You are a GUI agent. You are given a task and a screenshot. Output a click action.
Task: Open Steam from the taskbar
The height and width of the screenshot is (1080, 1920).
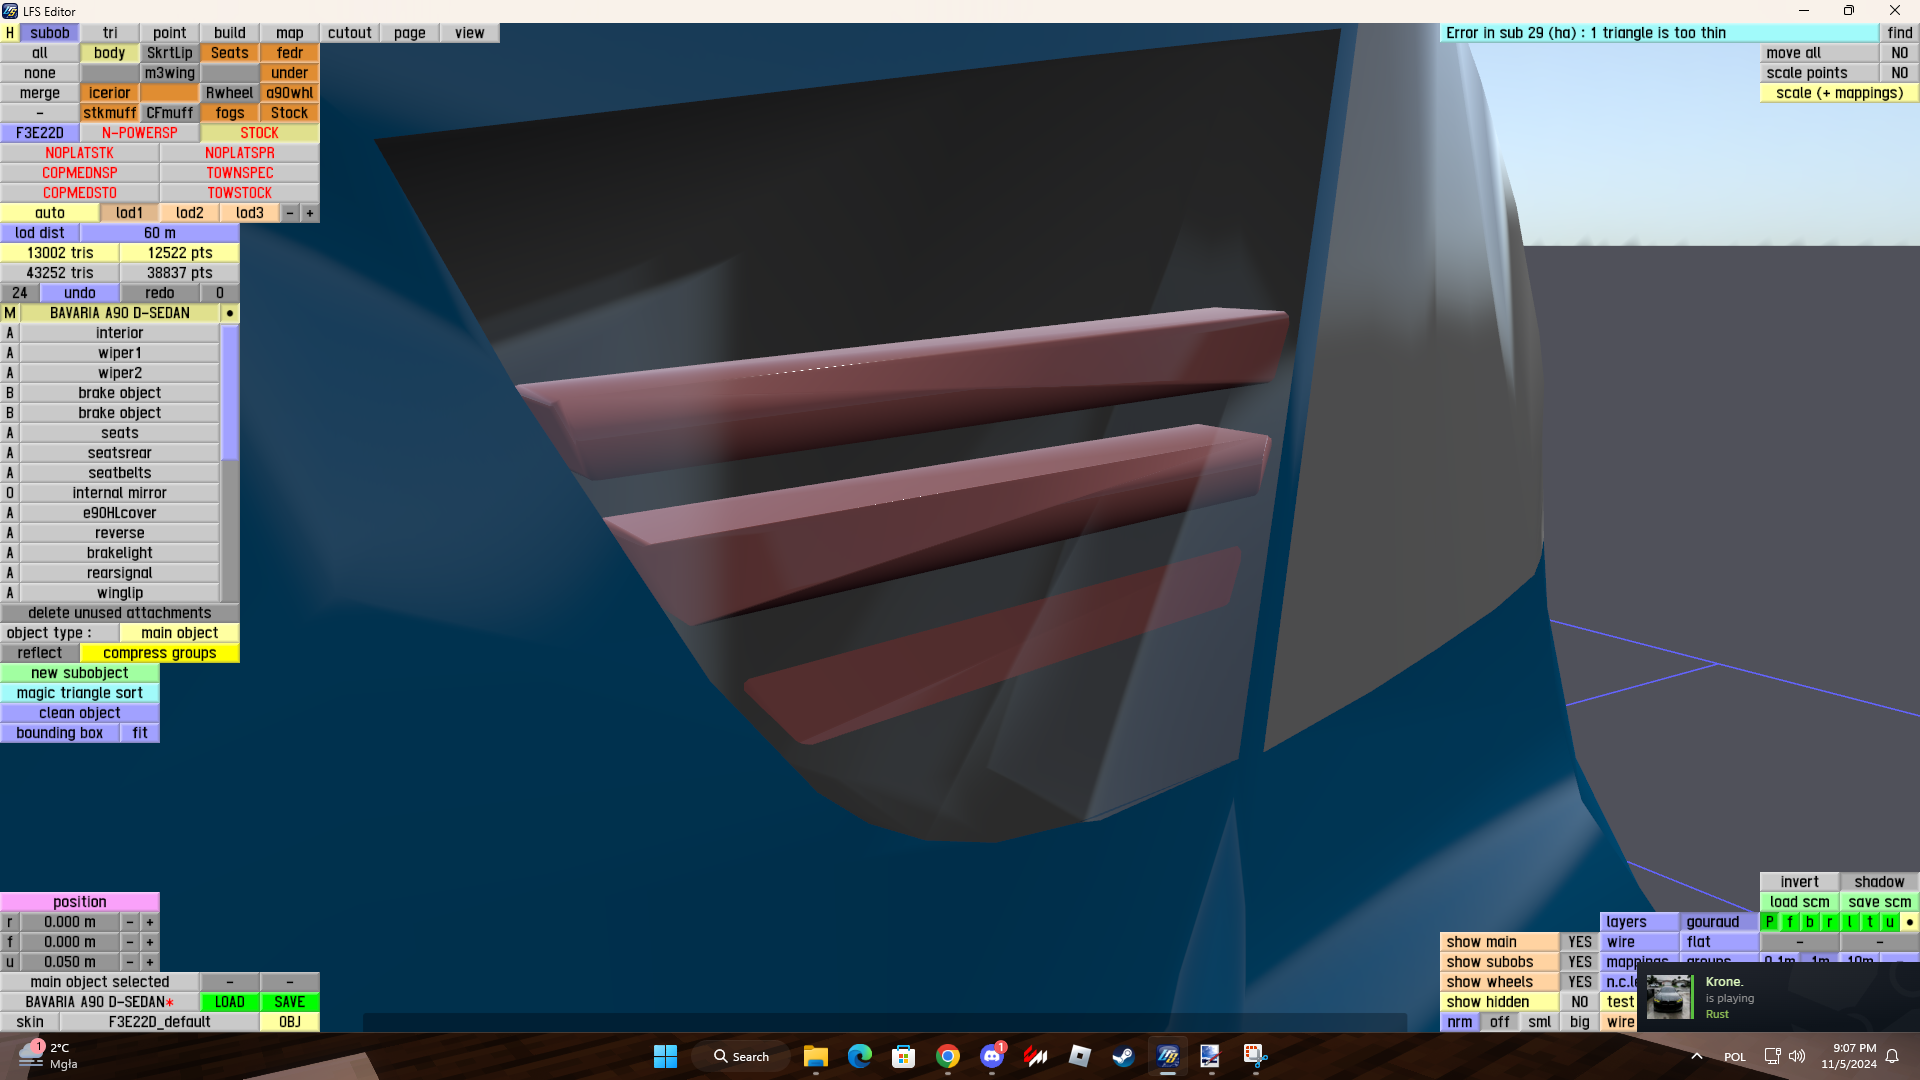[1123, 1056]
